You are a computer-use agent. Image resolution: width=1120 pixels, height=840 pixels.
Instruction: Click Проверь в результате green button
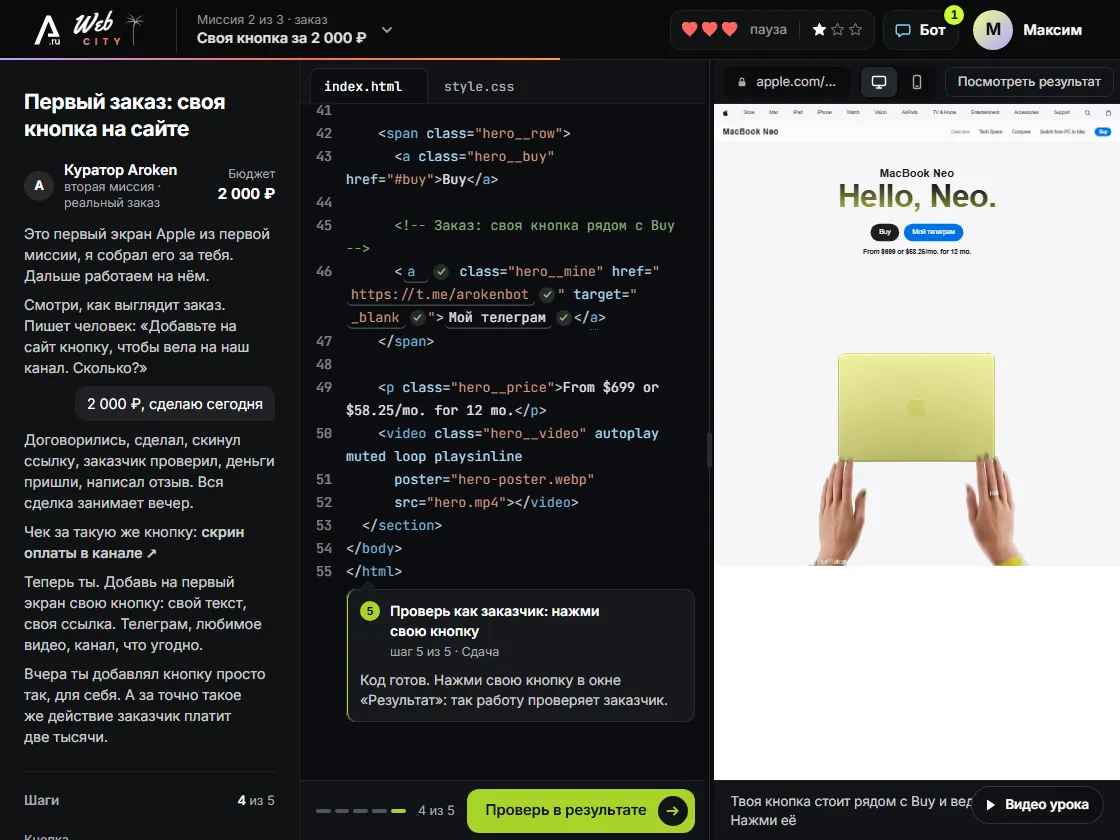coord(581,810)
